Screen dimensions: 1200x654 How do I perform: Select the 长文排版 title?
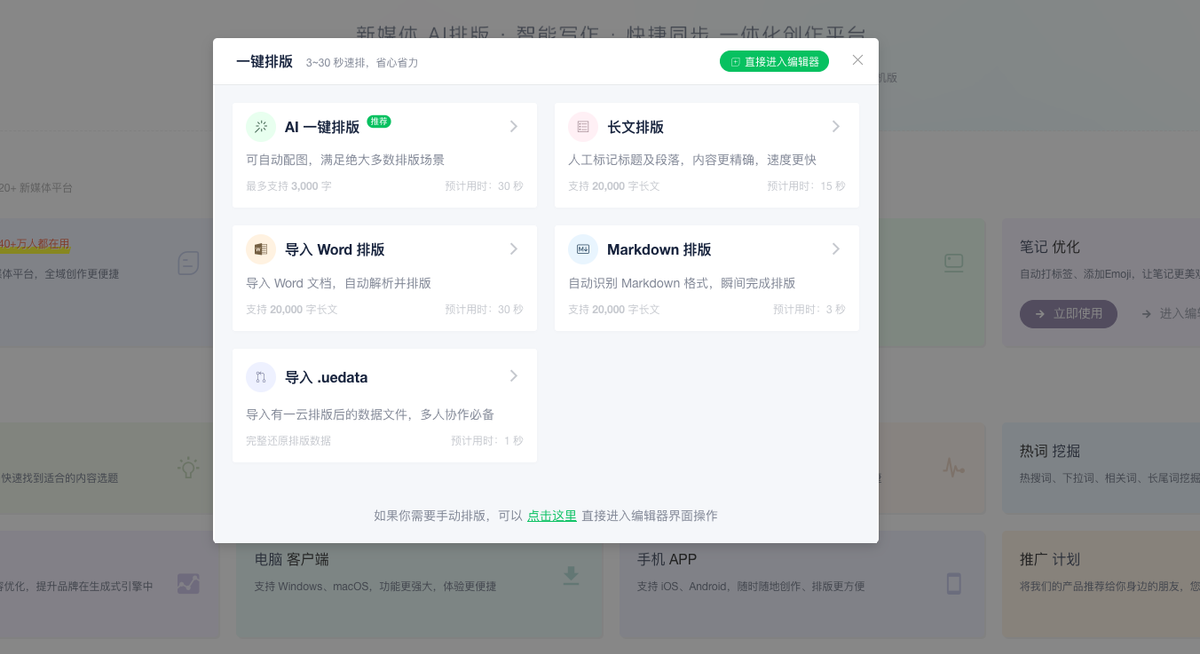pyautogui.click(x=635, y=127)
